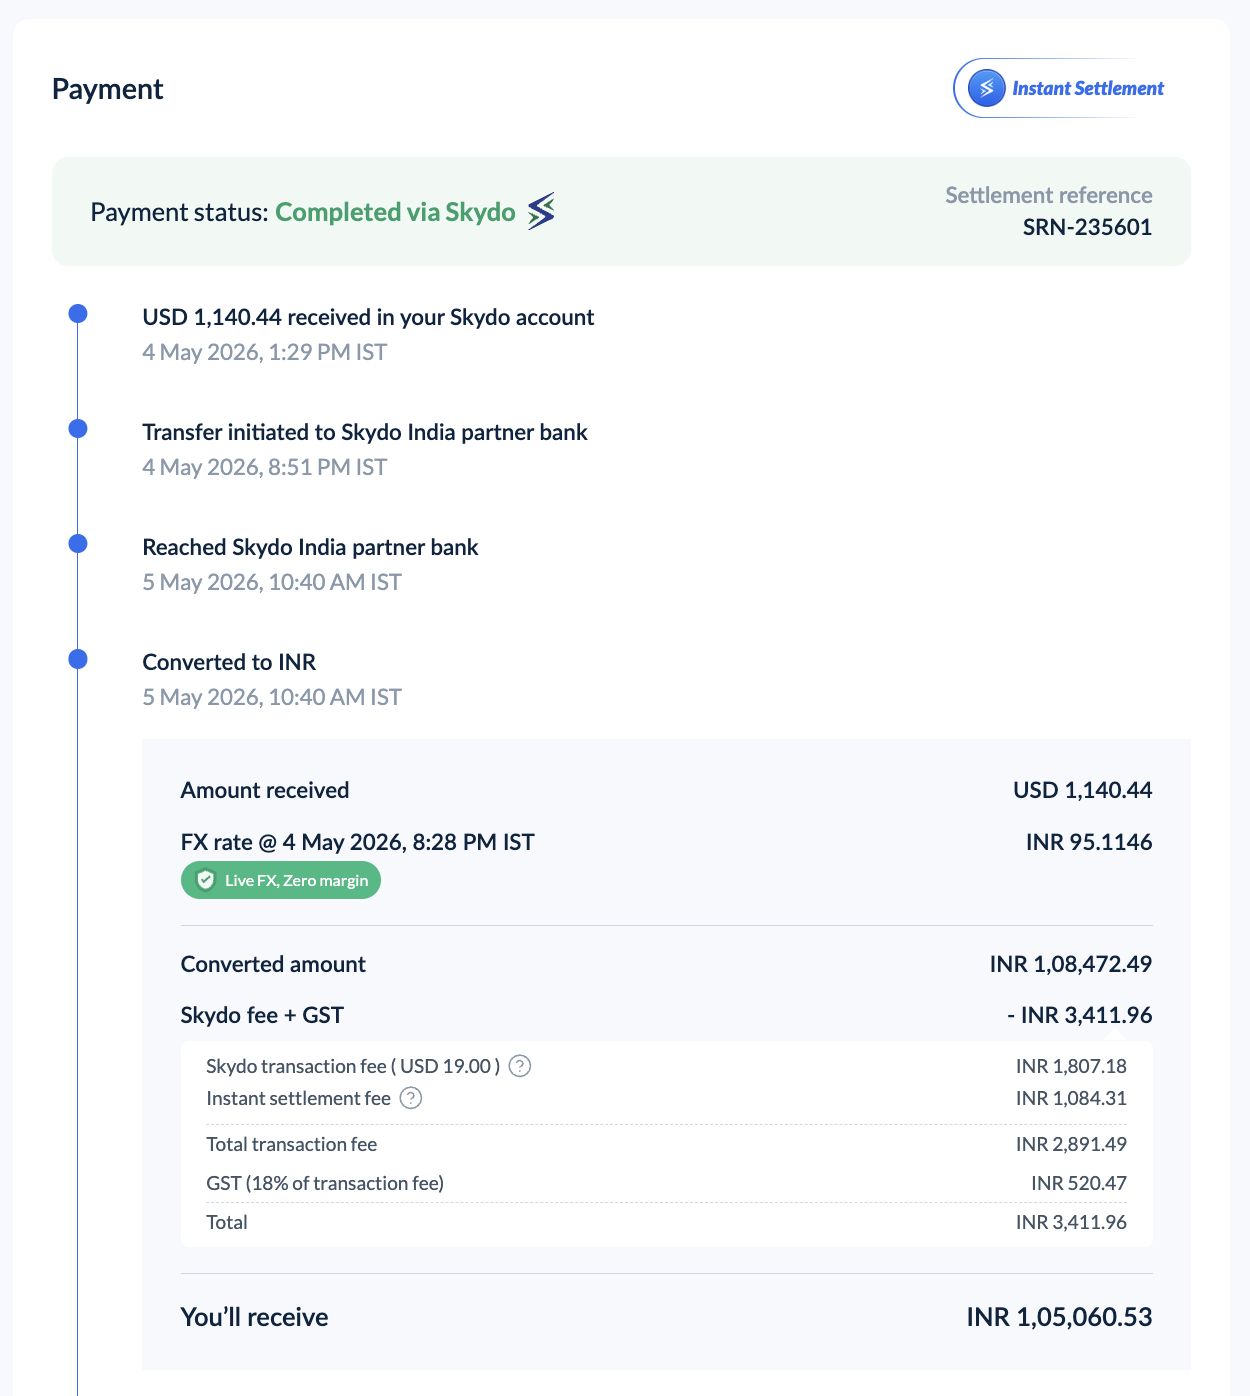Click the Completed via Skydo status text

[395, 212]
